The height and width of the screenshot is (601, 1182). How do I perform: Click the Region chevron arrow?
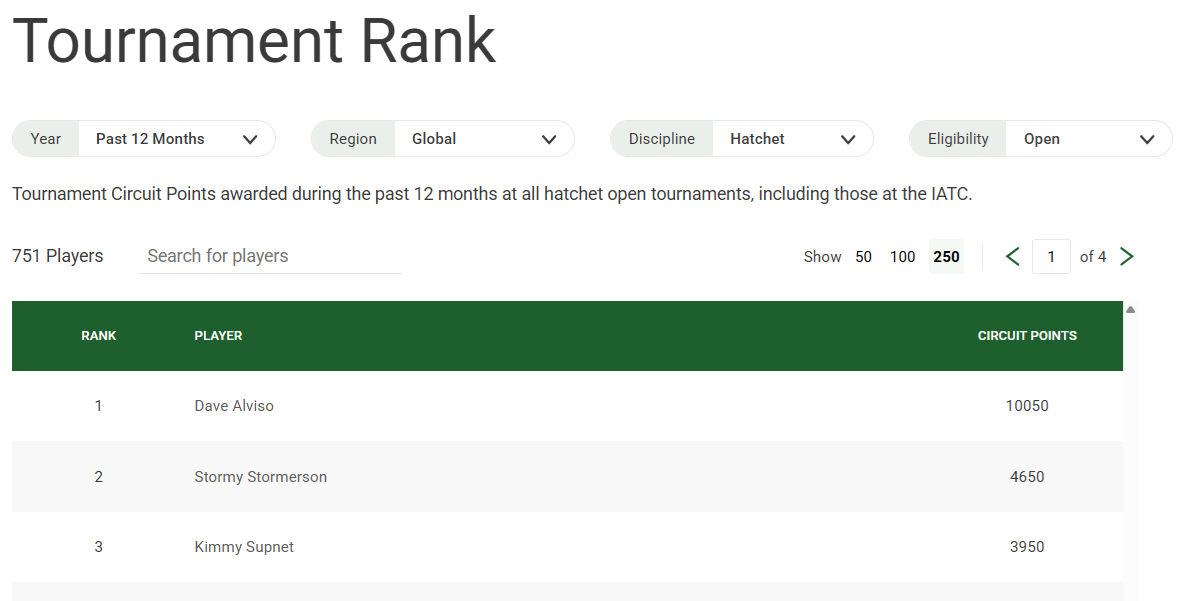pyautogui.click(x=549, y=140)
